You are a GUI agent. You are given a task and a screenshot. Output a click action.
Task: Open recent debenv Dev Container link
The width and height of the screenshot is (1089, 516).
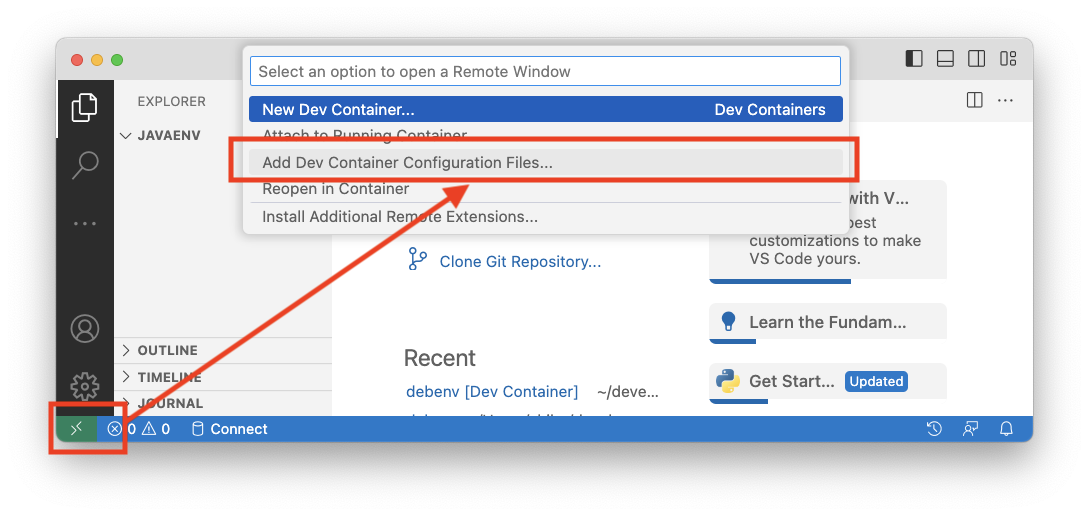pyautogui.click(x=492, y=392)
